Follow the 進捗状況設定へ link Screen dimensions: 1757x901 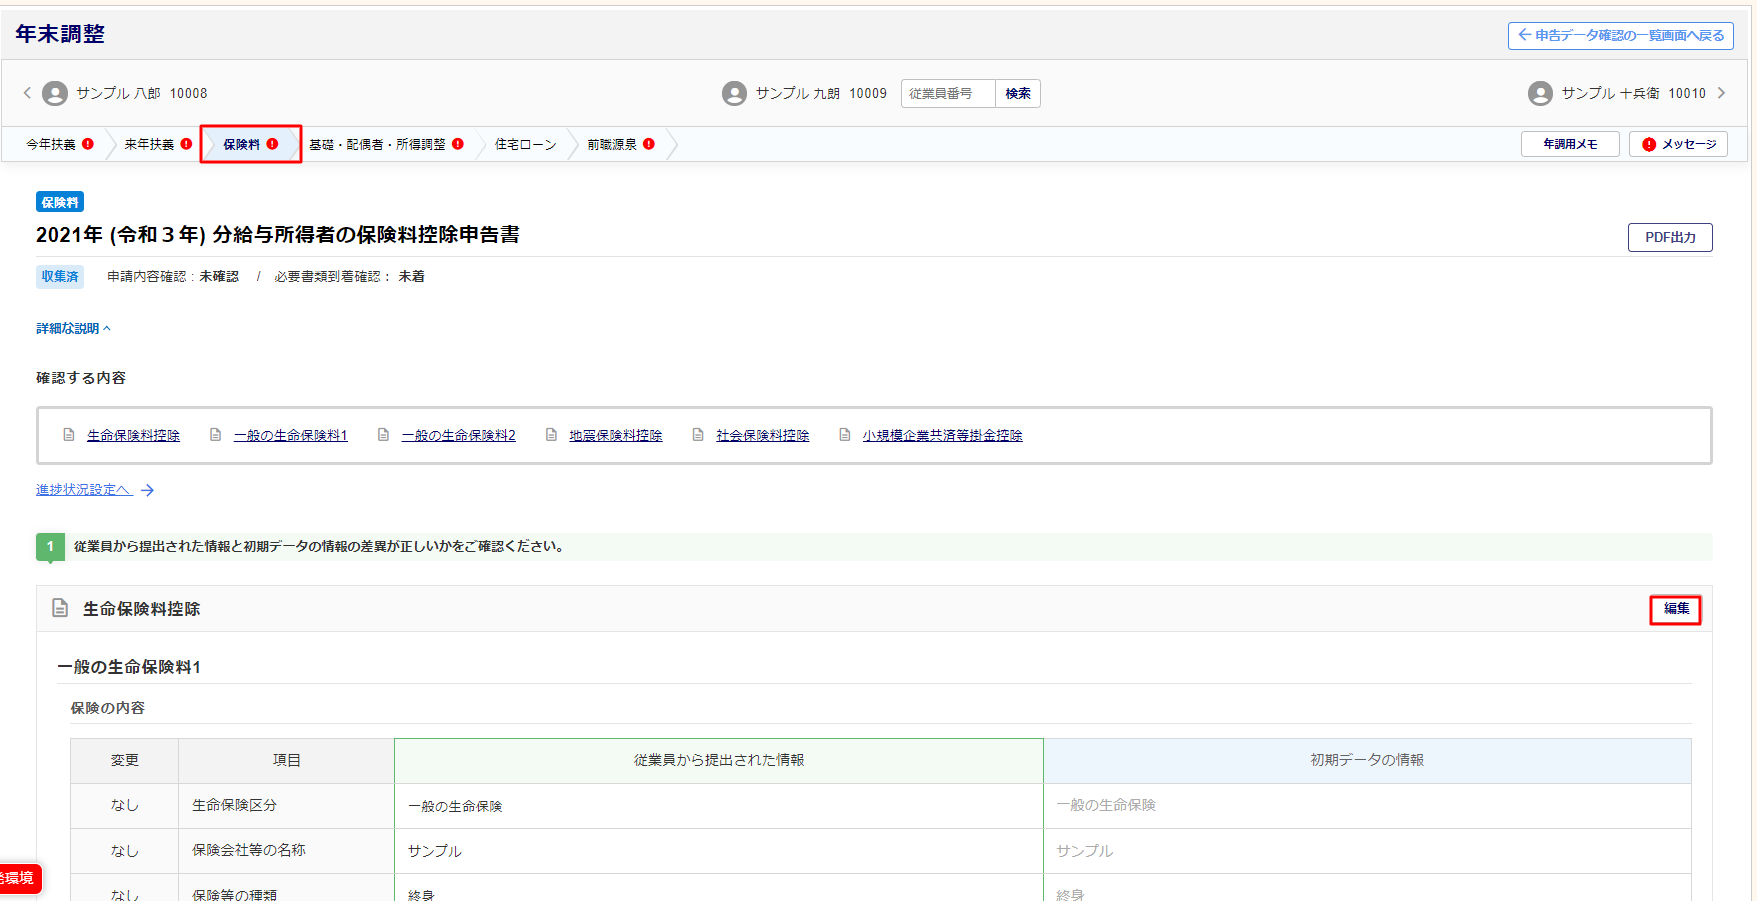point(83,489)
